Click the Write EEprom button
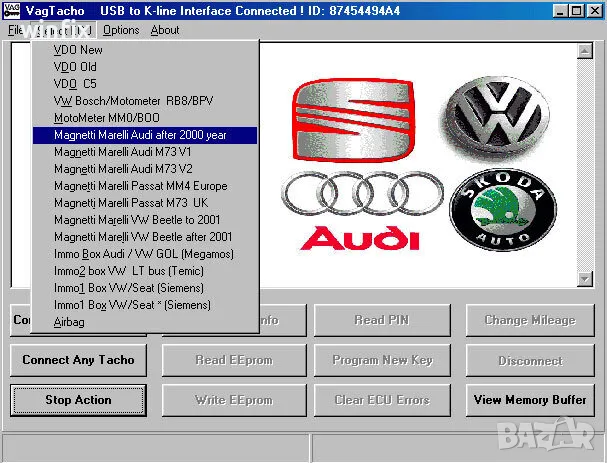The width and height of the screenshot is (607, 463). point(234,400)
